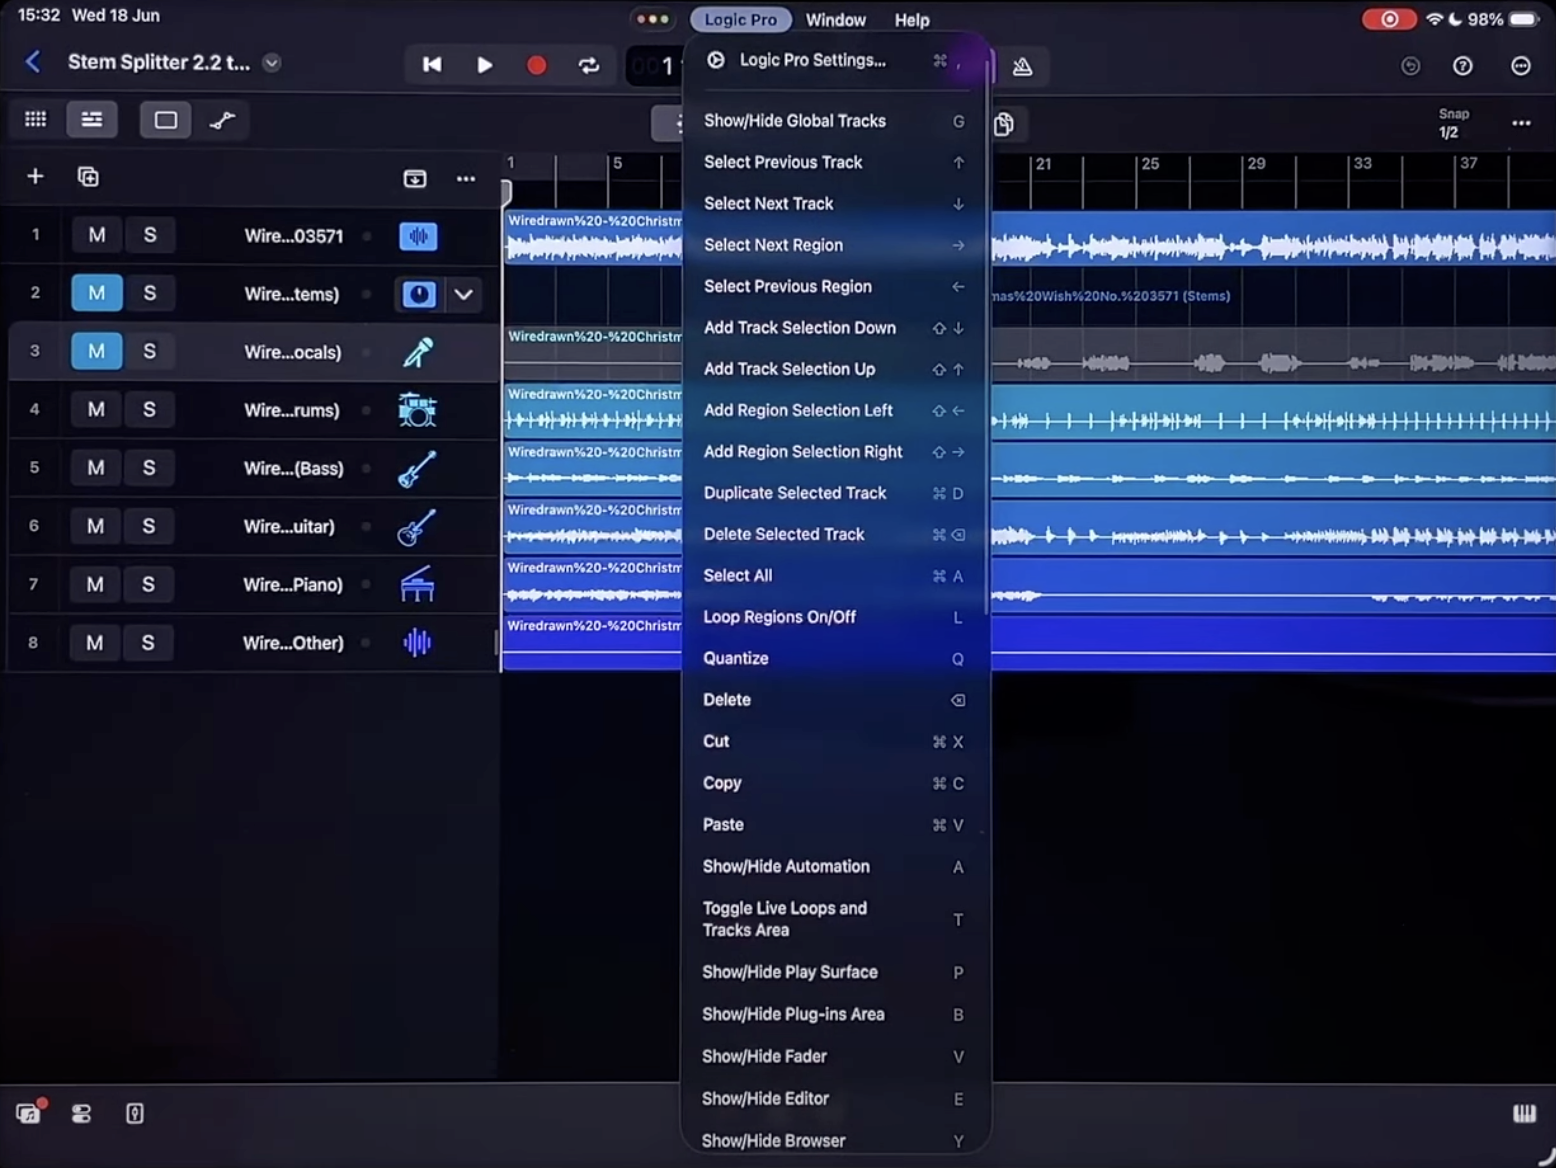The width and height of the screenshot is (1556, 1168).
Task: Expand the track 2 stems folder chevron
Action: click(463, 294)
